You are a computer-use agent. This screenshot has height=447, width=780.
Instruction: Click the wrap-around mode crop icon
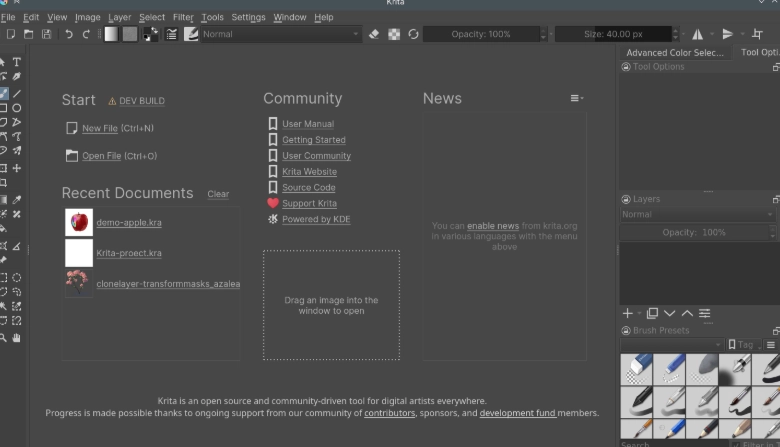click(x=757, y=34)
